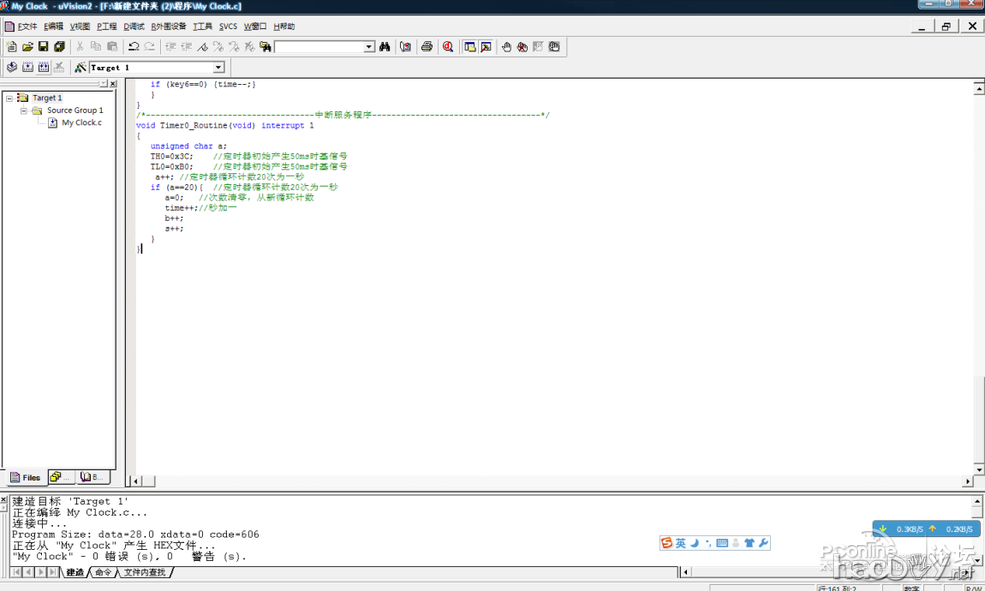The image size is (985, 591).
Task: Click the editor vertical scrollbar down arrow
Action: click(978, 469)
